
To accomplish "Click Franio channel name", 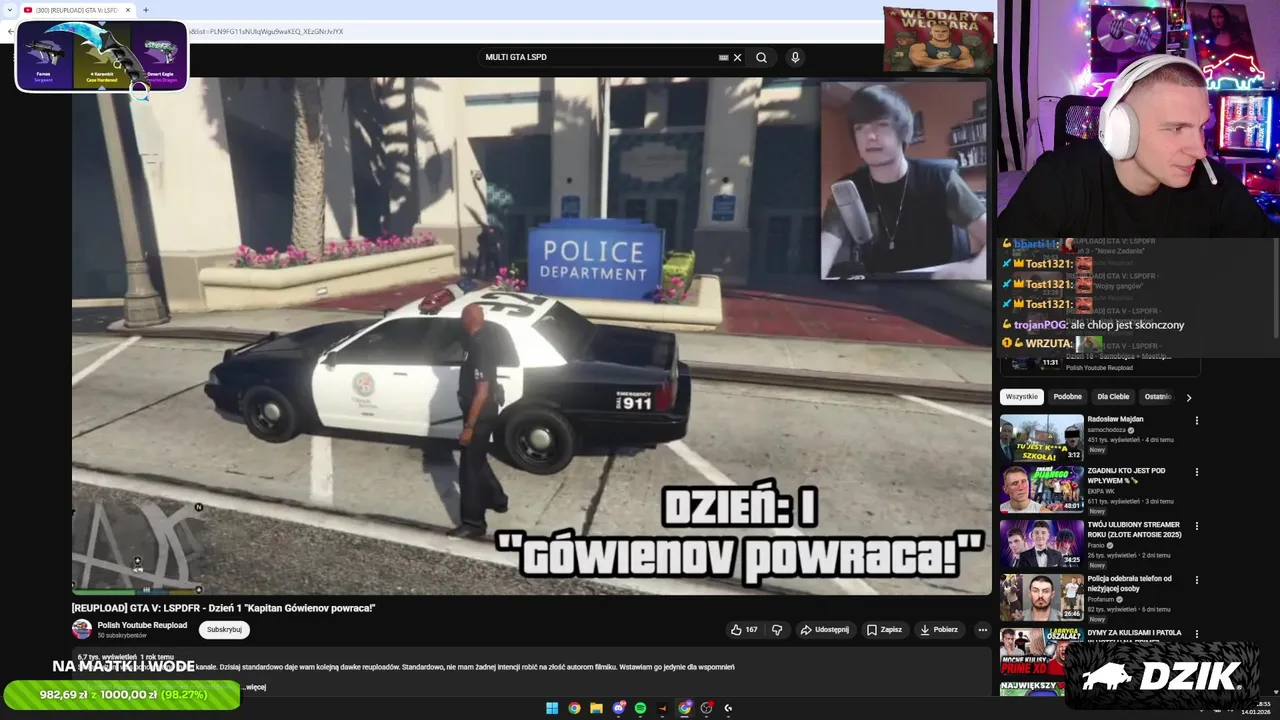I will (x=1097, y=545).
